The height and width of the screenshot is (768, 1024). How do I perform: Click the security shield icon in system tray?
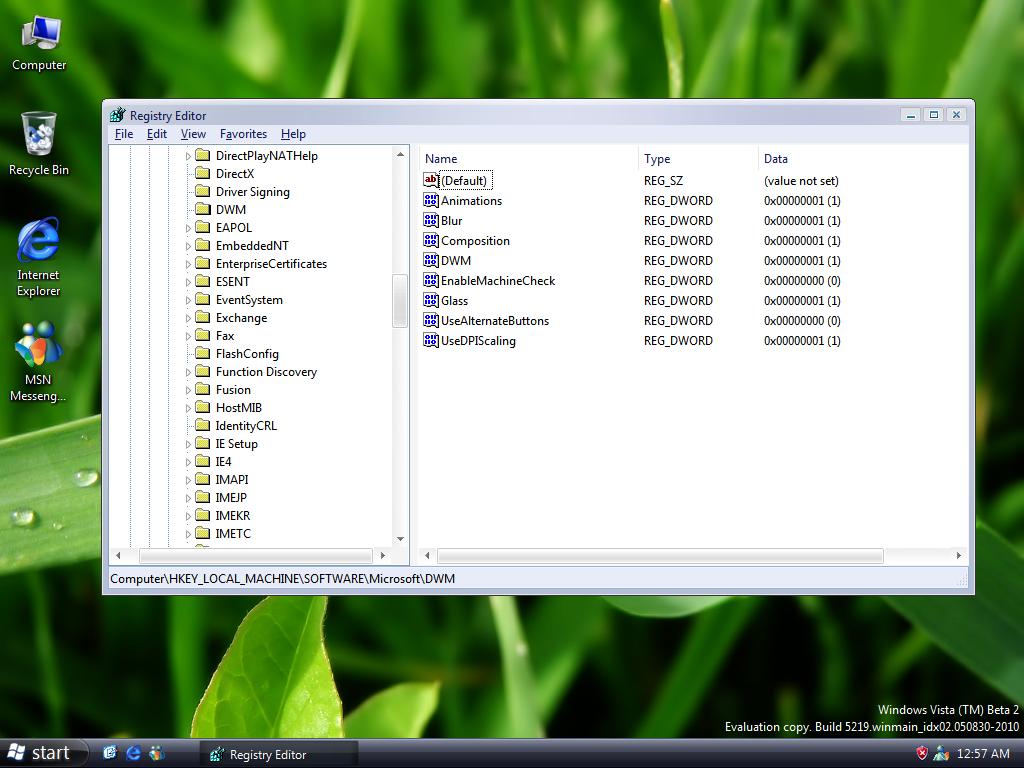922,753
